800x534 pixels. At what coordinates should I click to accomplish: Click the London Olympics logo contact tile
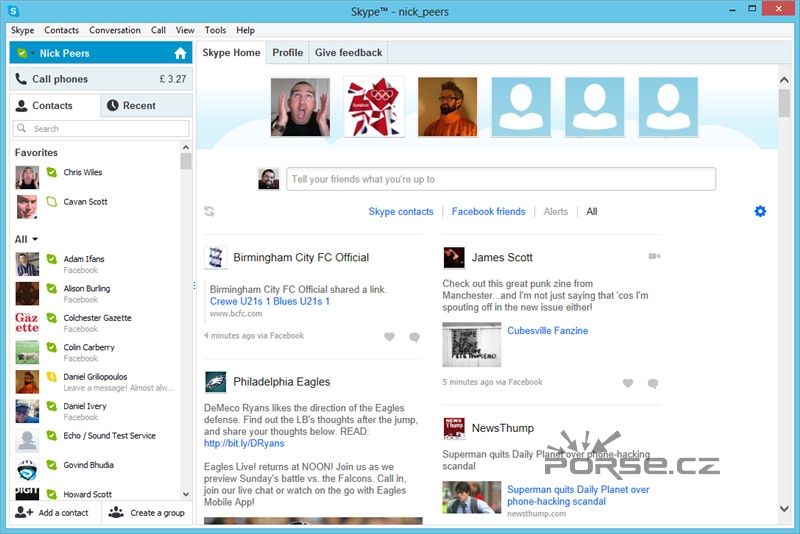(374, 107)
